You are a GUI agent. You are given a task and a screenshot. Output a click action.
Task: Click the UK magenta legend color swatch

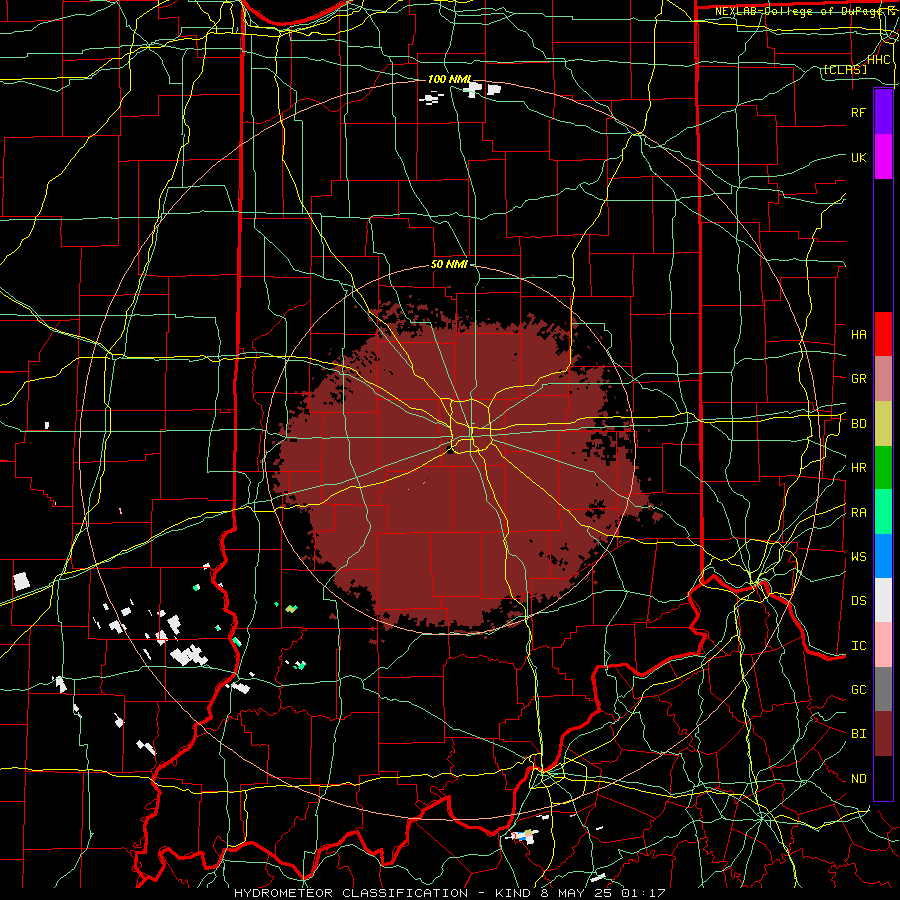pos(883,157)
